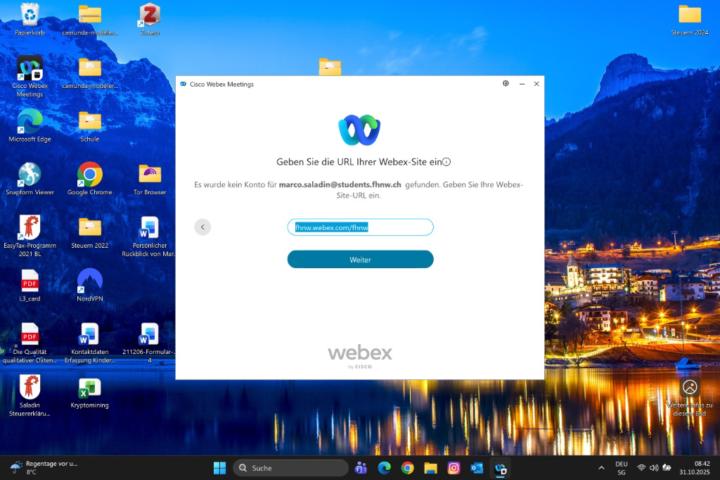
Task: Click the volume speaker tray icon
Action: [x=654, y=468]
